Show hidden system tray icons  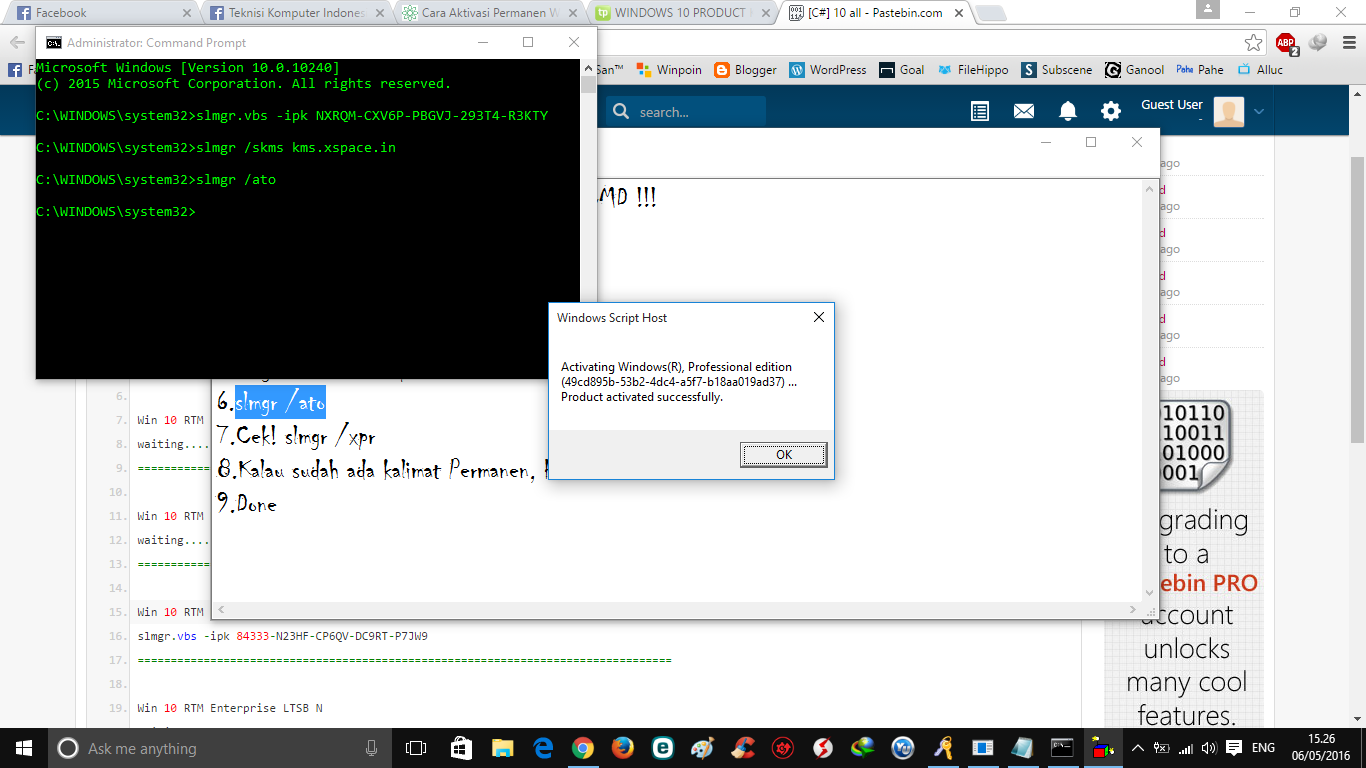pyautogui.click(x=1137, y=748)
